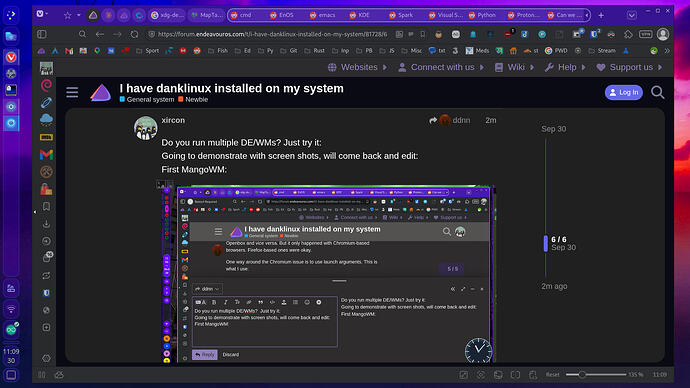690x388 pixels.
Task: Open the Rust bookmarks folder
Action: click(314, 51)
